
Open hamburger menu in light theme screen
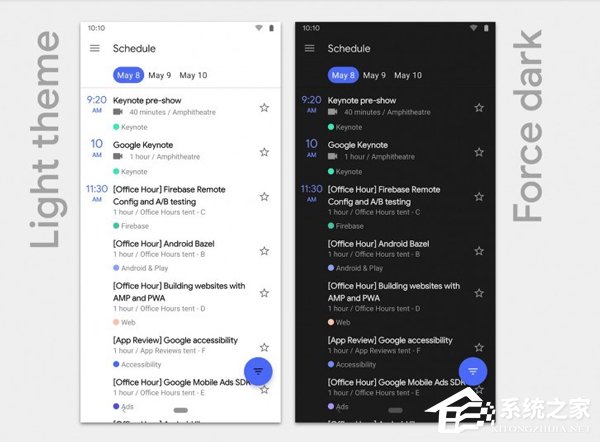point(95,48)
